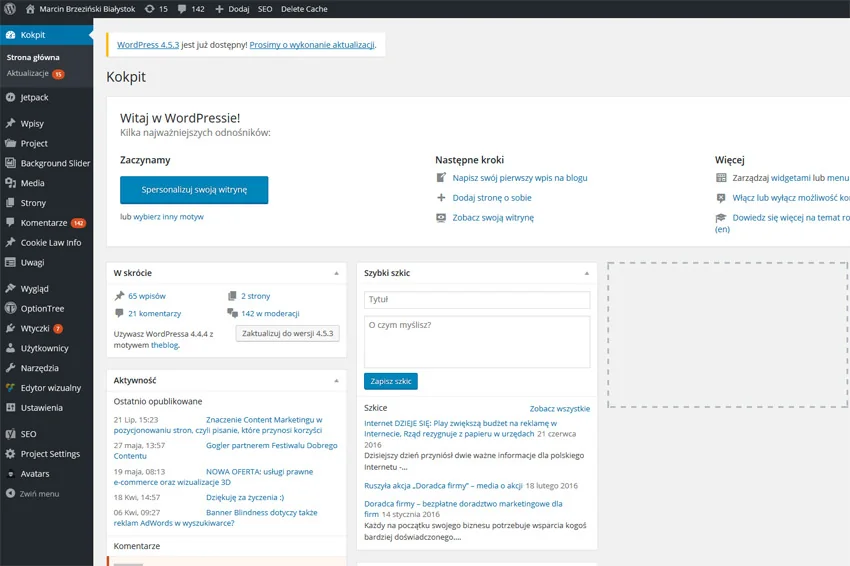Image resolution: width=850 pixels, height=566 pixels.
Task: Click the Użytkownicy user icon
Action: [x=10, y=348]
